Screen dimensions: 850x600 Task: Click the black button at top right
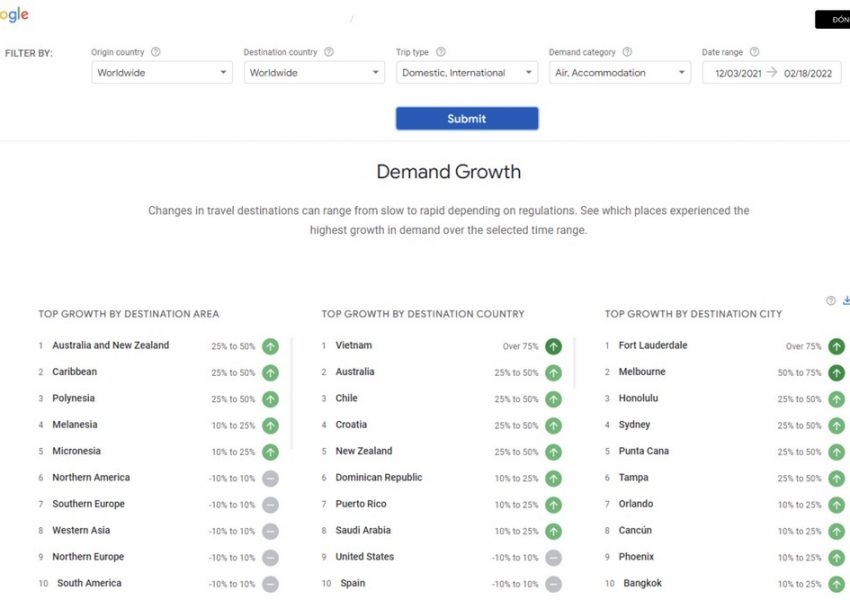832,19
